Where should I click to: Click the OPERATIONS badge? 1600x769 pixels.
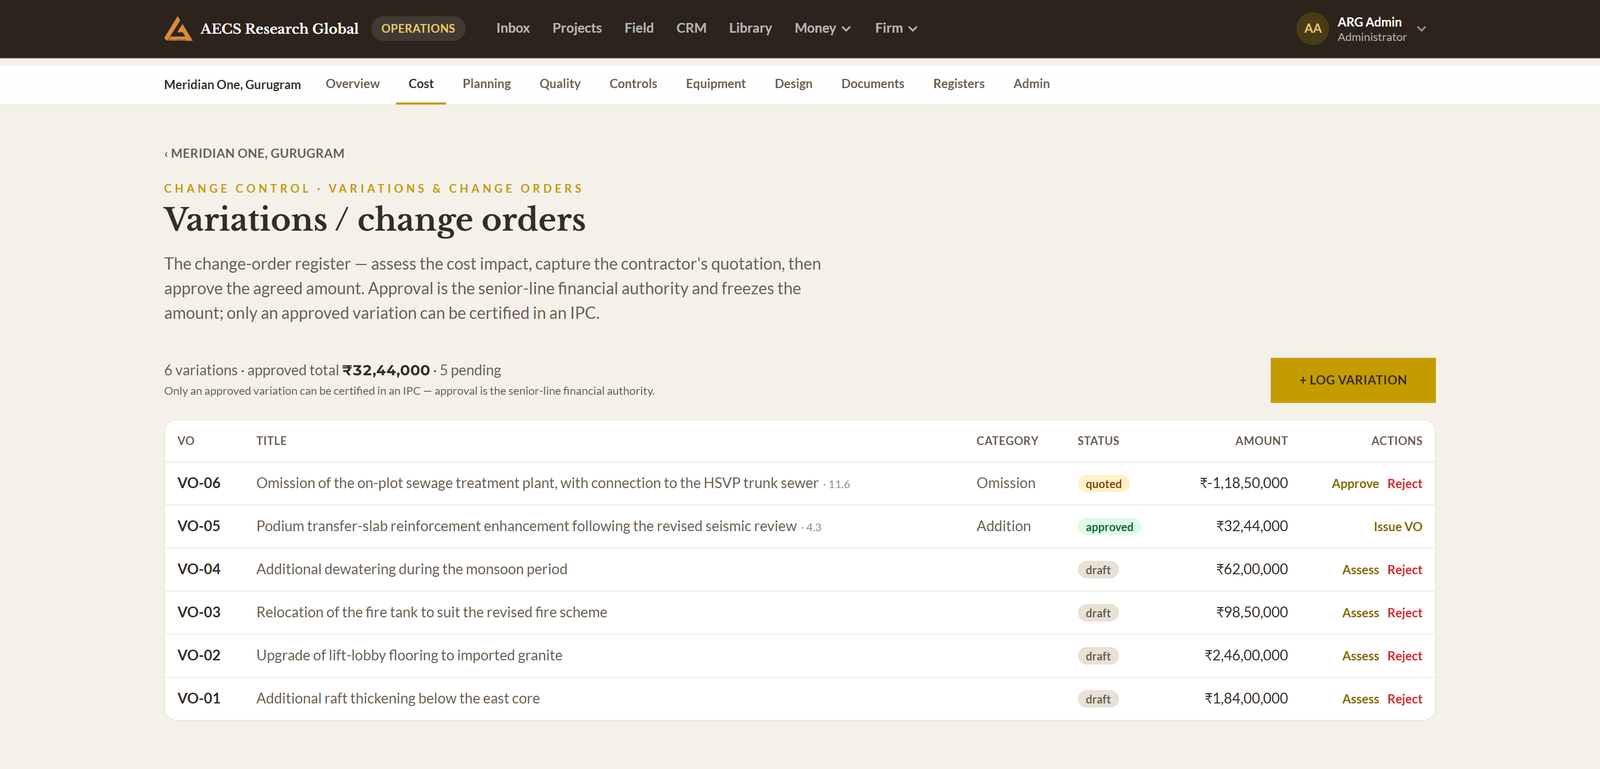point(418,28)
